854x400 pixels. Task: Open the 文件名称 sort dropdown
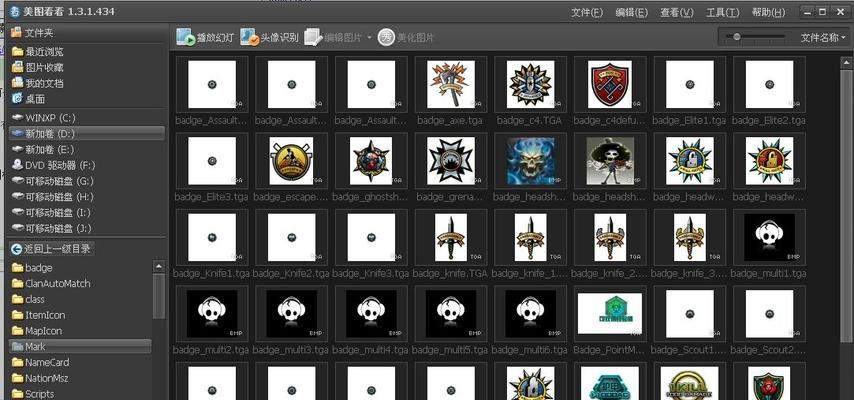pyautogui.click(x=822, y=38)
